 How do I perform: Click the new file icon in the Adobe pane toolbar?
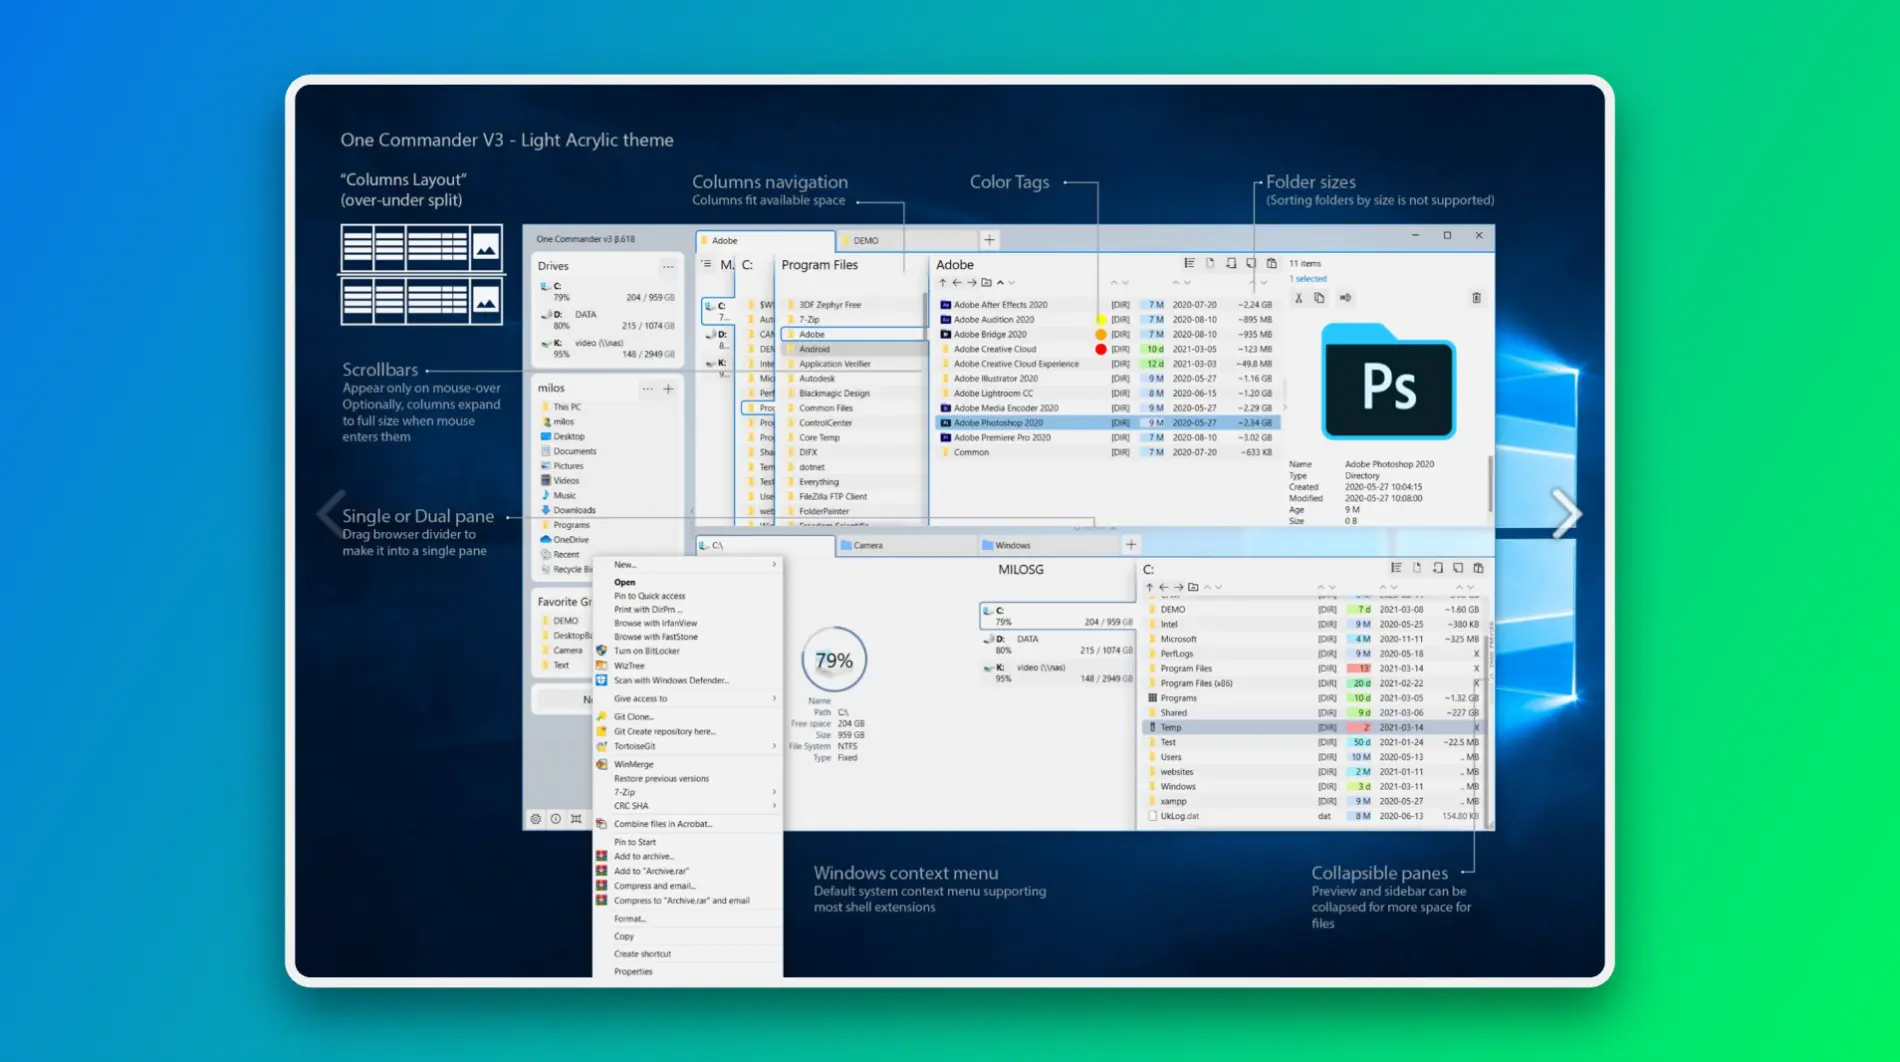click(1210, 264)
